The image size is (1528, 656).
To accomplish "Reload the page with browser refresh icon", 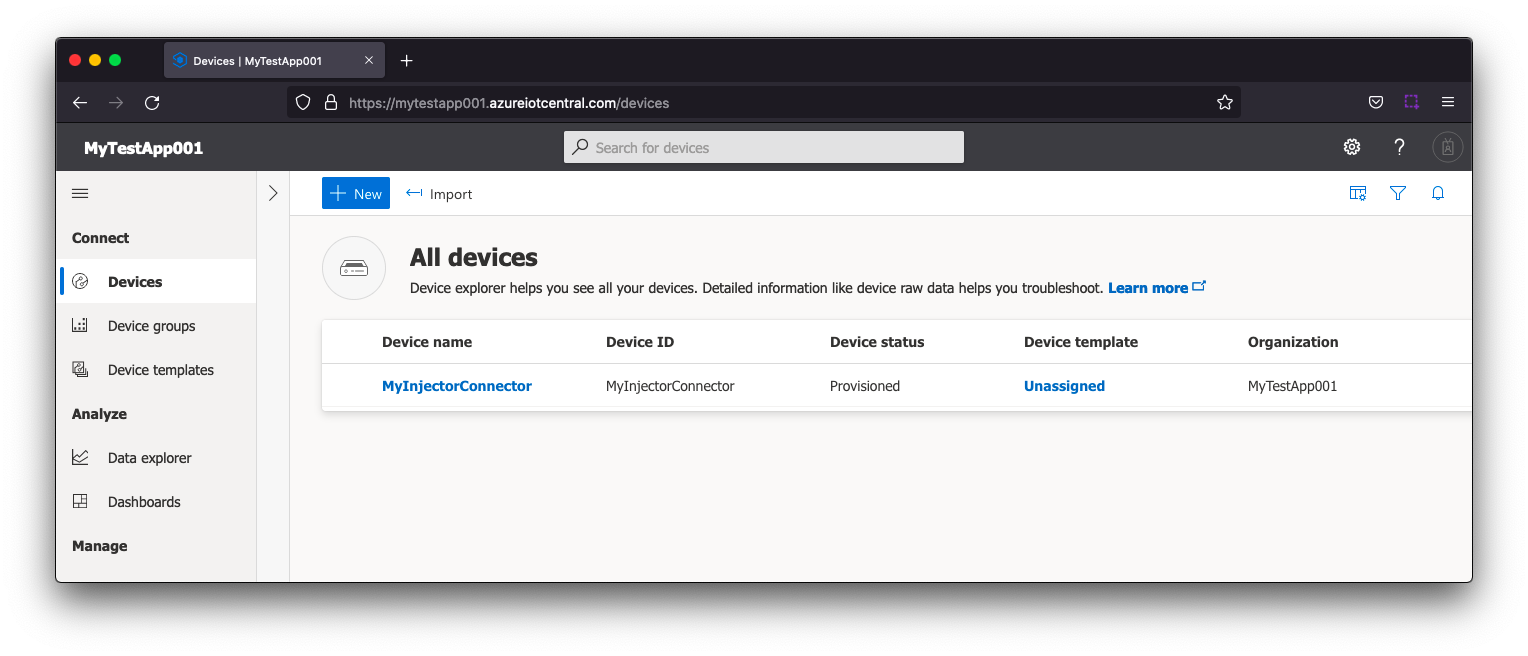I will click(152, 102).
